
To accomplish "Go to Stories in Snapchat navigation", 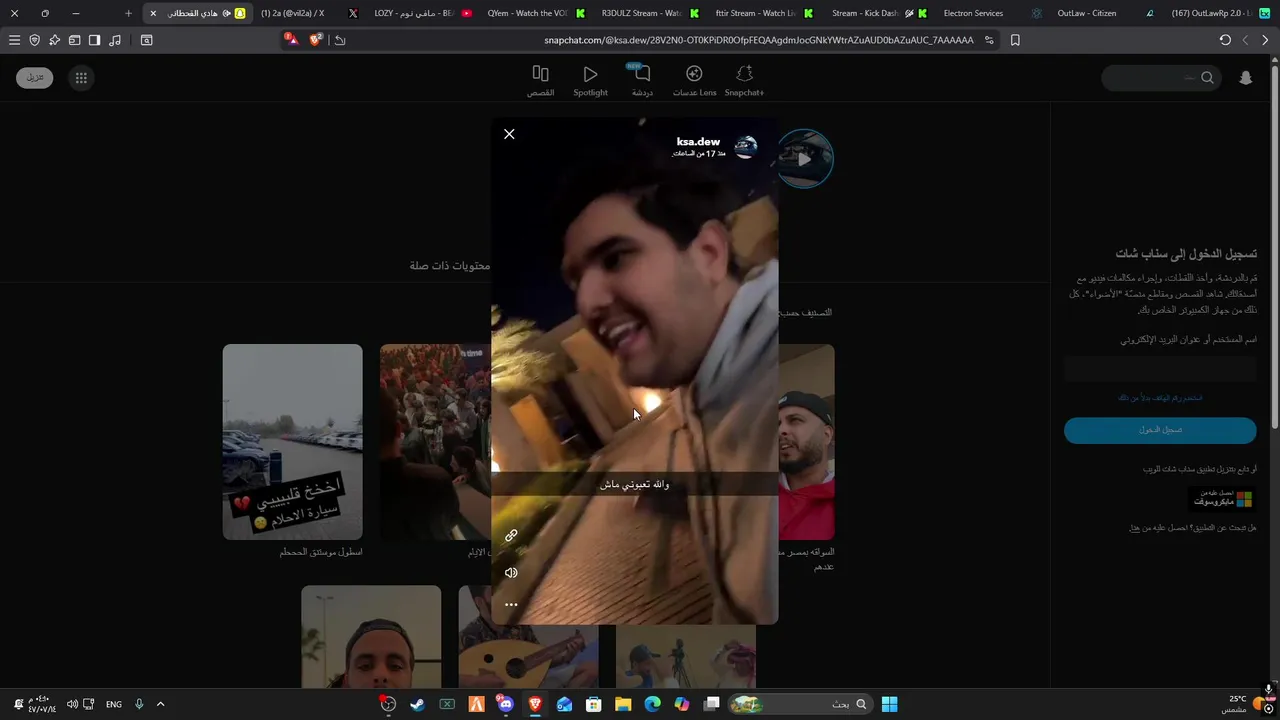I will click(x=540, y=80).
